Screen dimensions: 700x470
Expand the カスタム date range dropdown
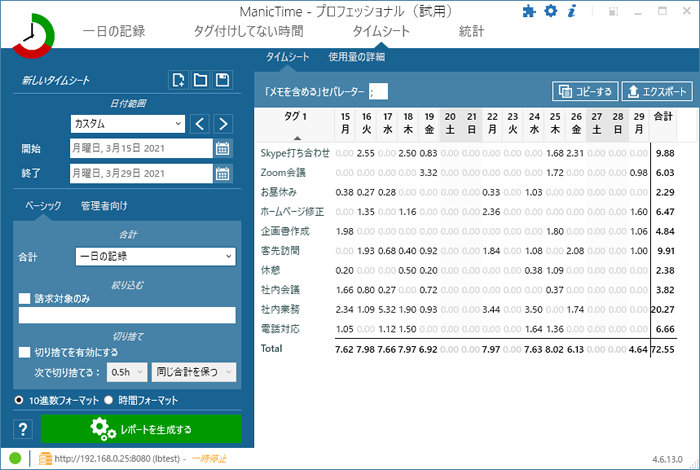(x=128, y=124)
